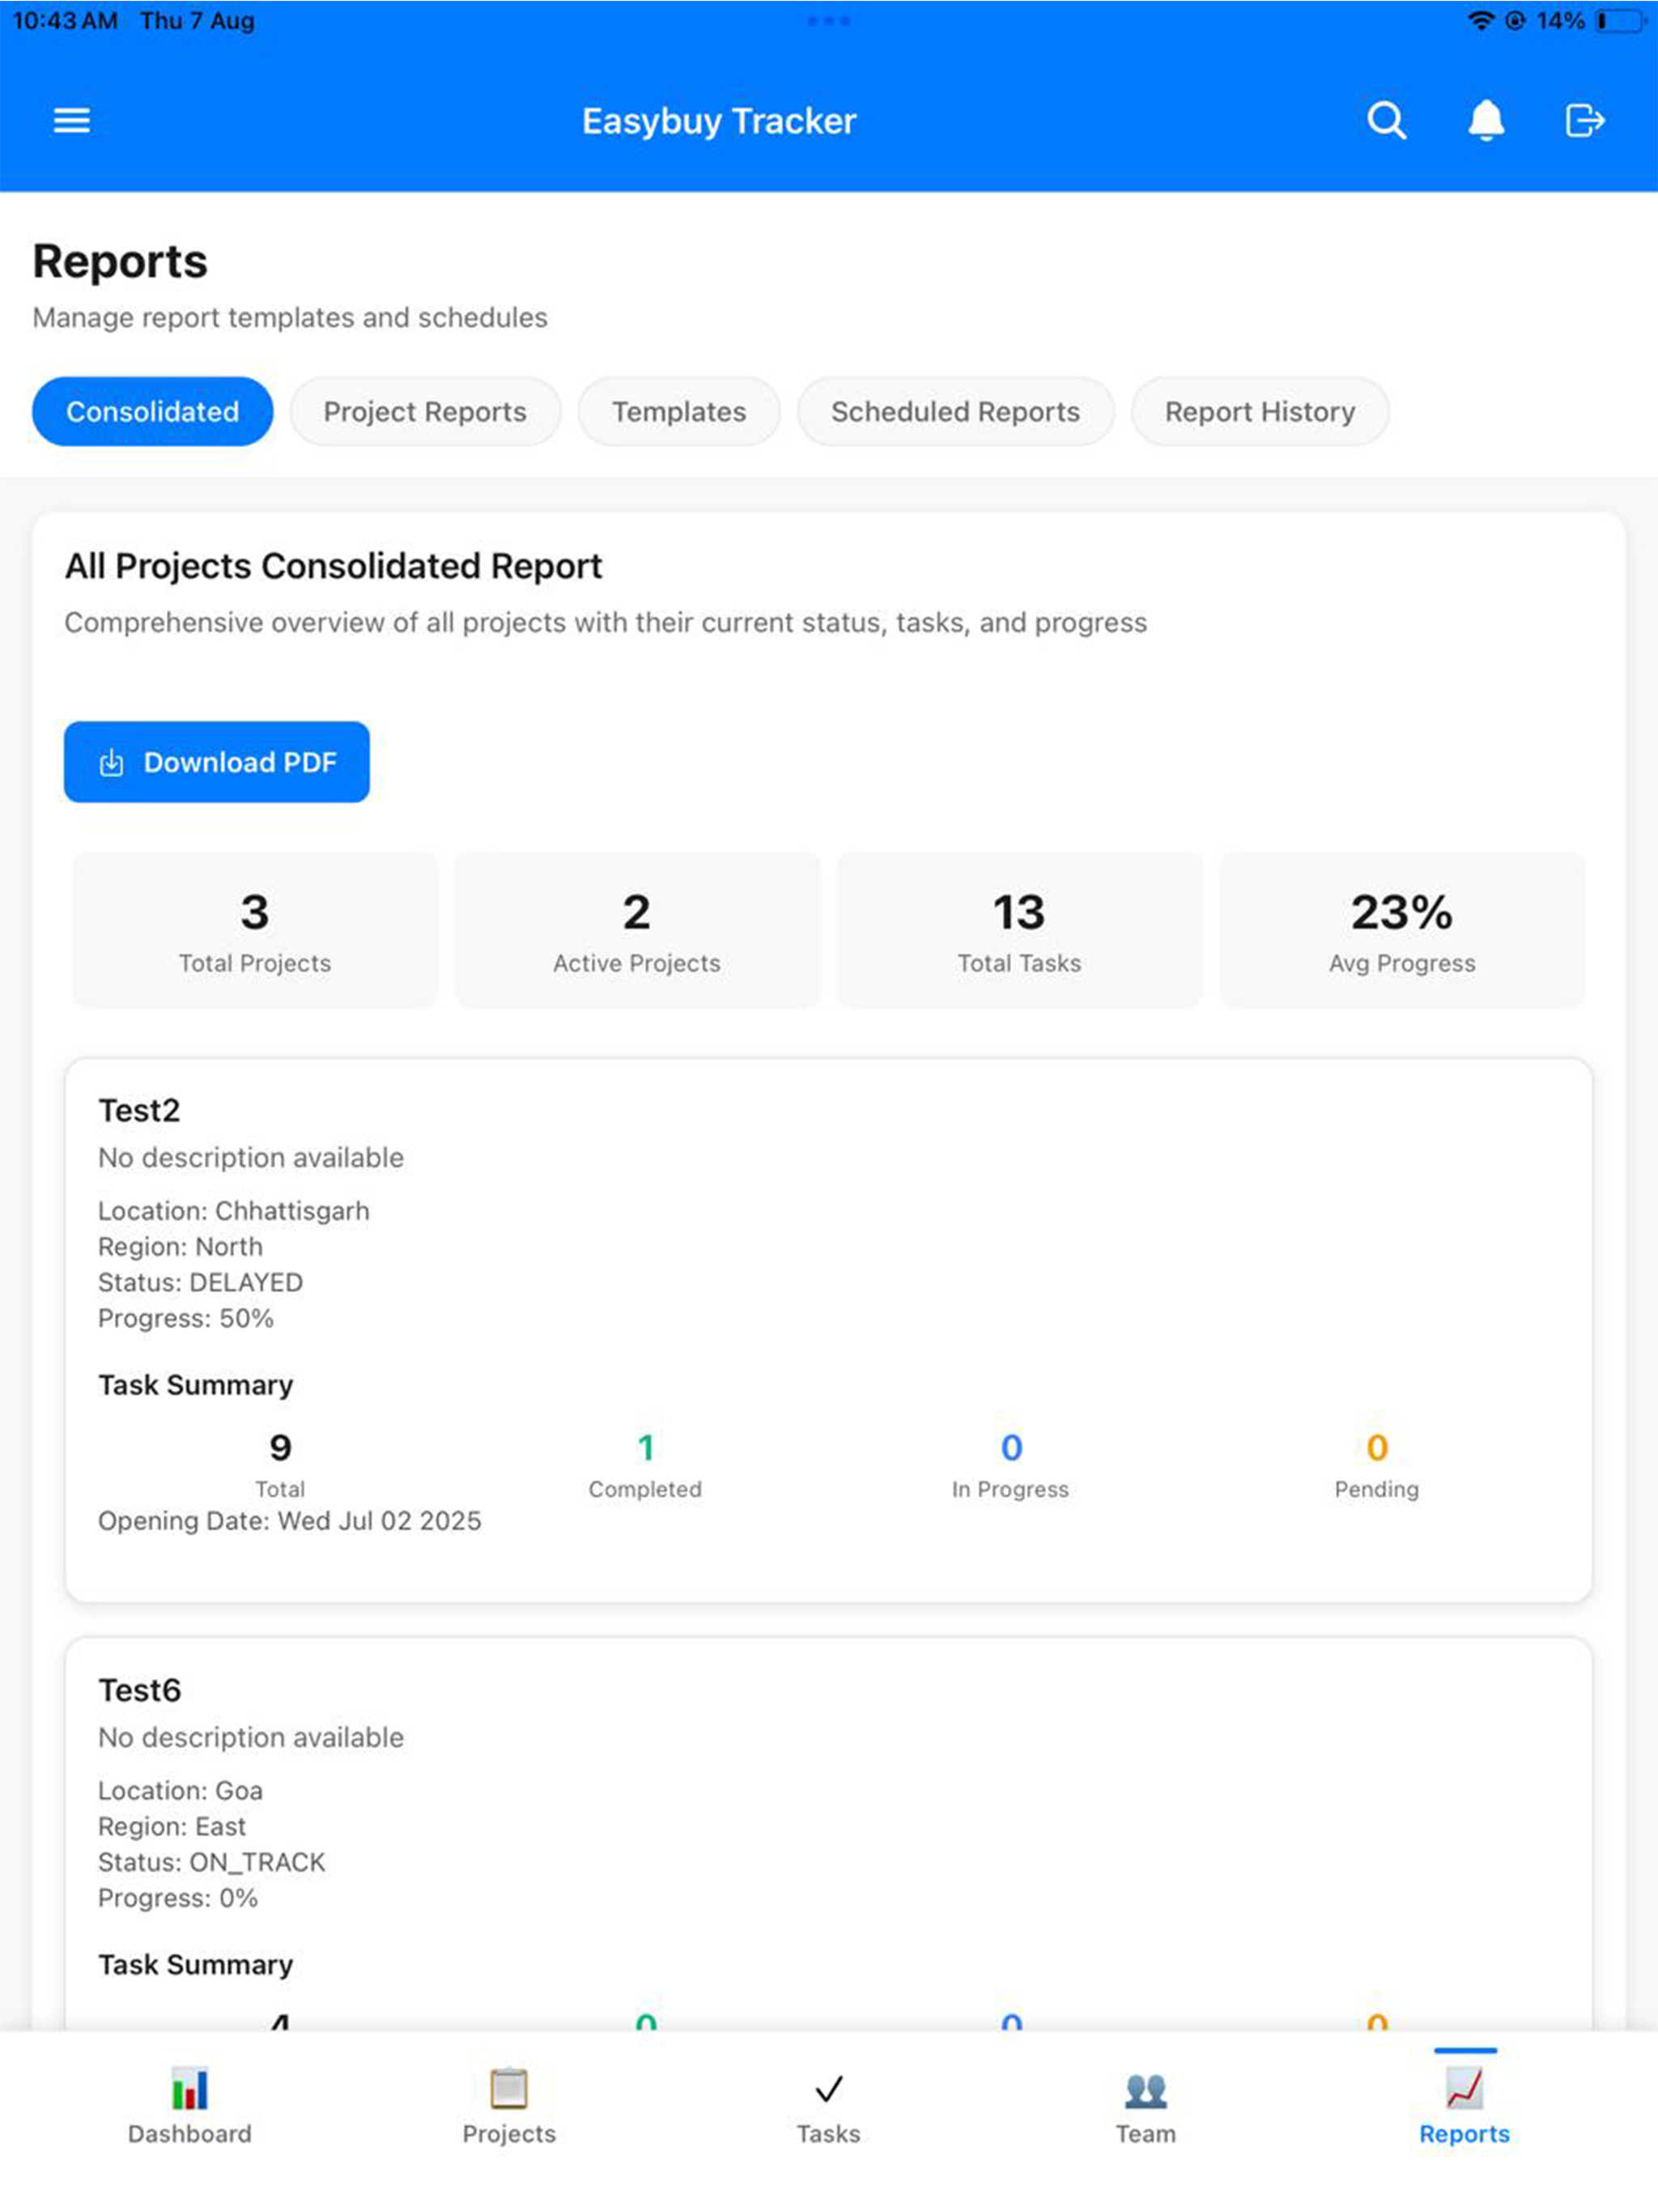Open Report History tab
Screen dimensions: 1658x2212
(1260, 411)
